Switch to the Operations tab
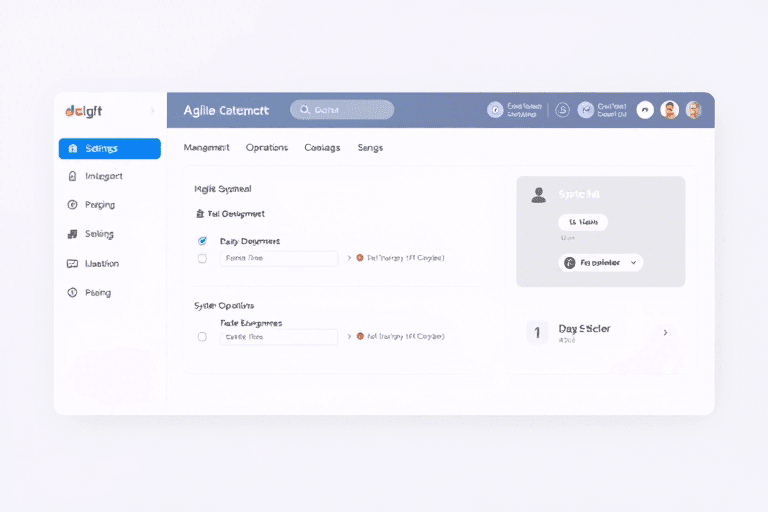 point(267,148)
